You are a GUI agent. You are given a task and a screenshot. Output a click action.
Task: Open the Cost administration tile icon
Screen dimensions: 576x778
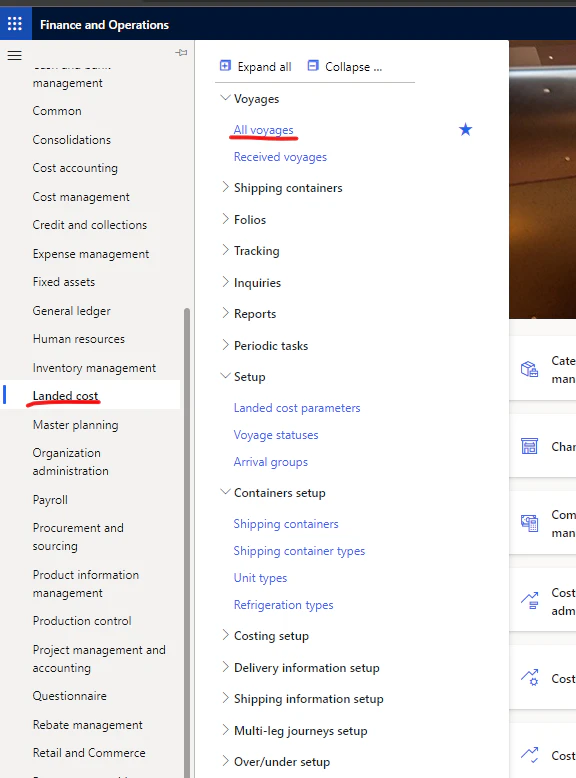pos(529,600)
